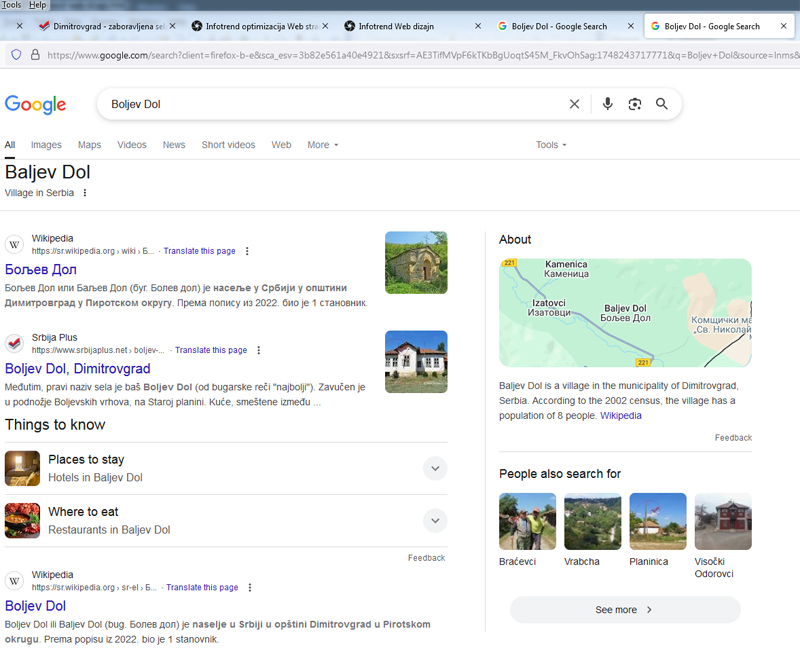The height and width of the screenshot is (649, 800).
Task: Click the Srbija Plus favicon
Action: 14,343
